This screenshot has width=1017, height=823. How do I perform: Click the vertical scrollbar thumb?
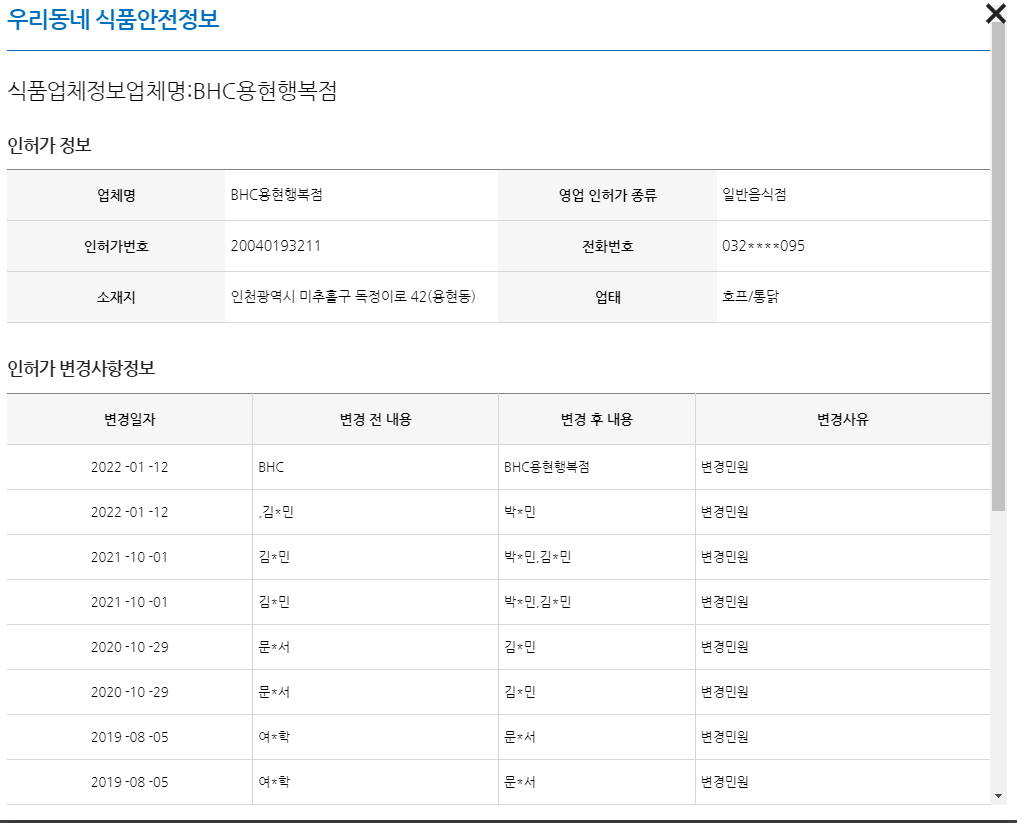point(998,266)
